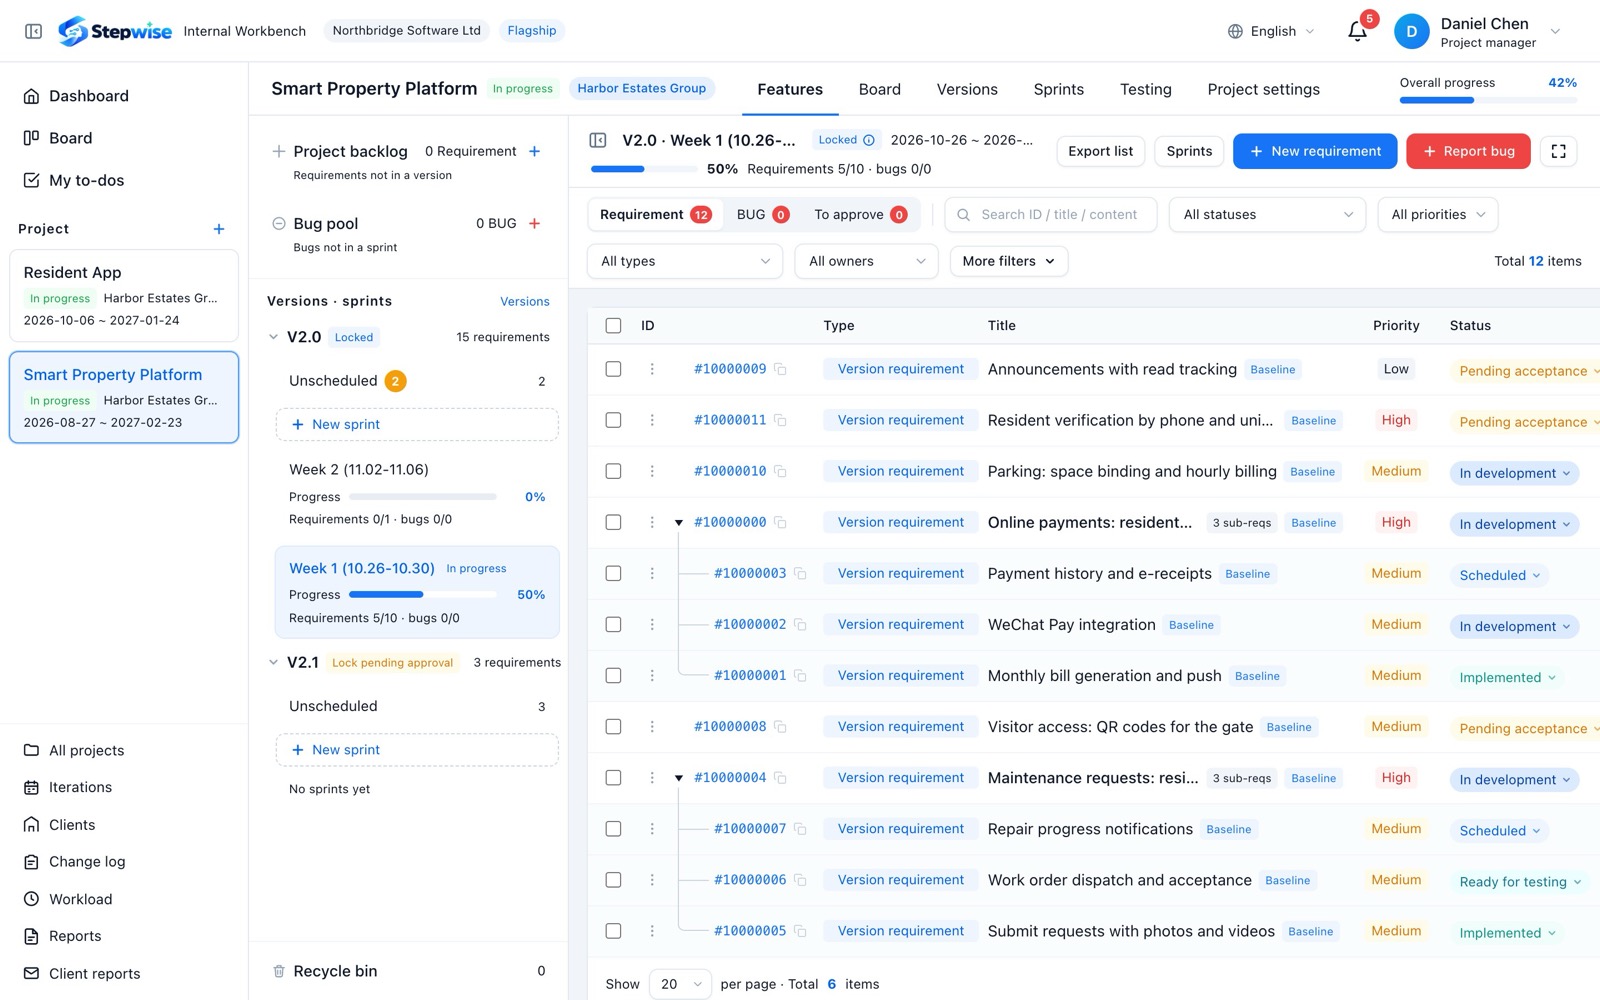Click Week 1 sprint progress bar
1600x1000 pixels.
(423, 595)
